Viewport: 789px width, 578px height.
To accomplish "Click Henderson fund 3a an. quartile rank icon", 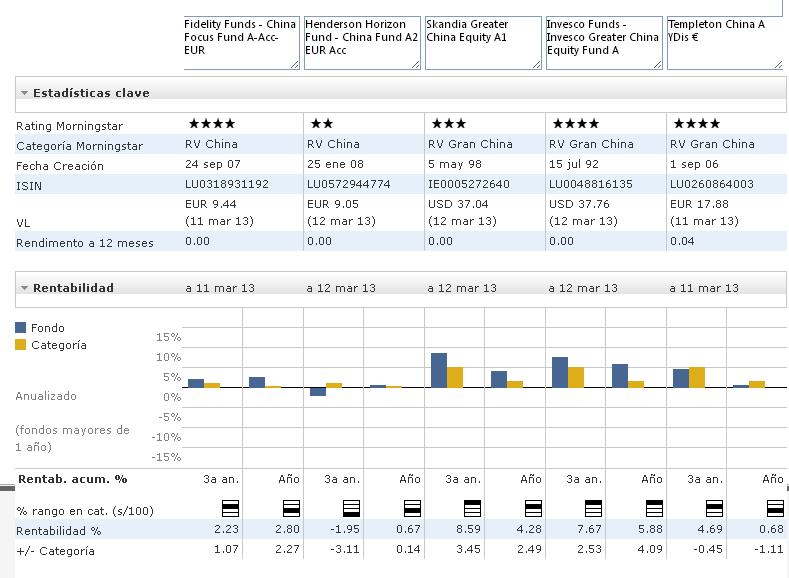I will click(351, 509).
